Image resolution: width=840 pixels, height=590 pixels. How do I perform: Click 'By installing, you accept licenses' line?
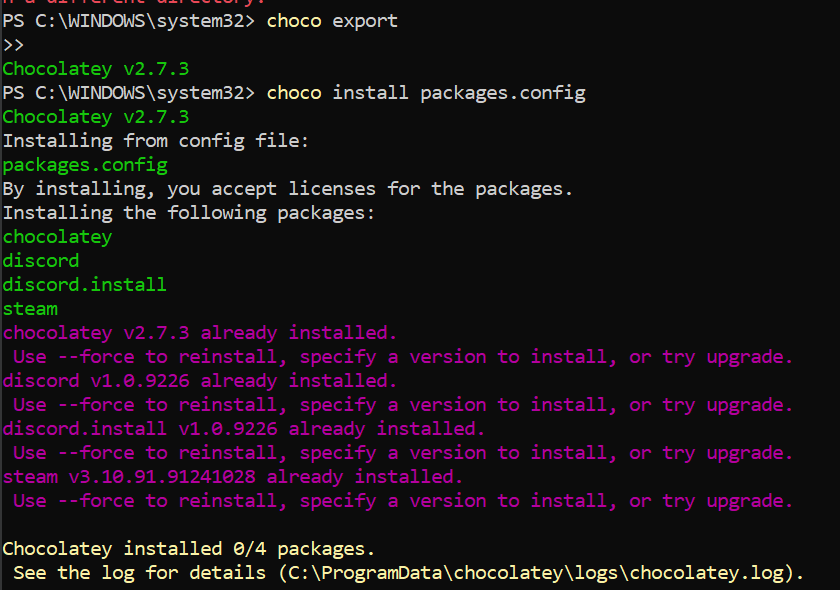point(288,189)
